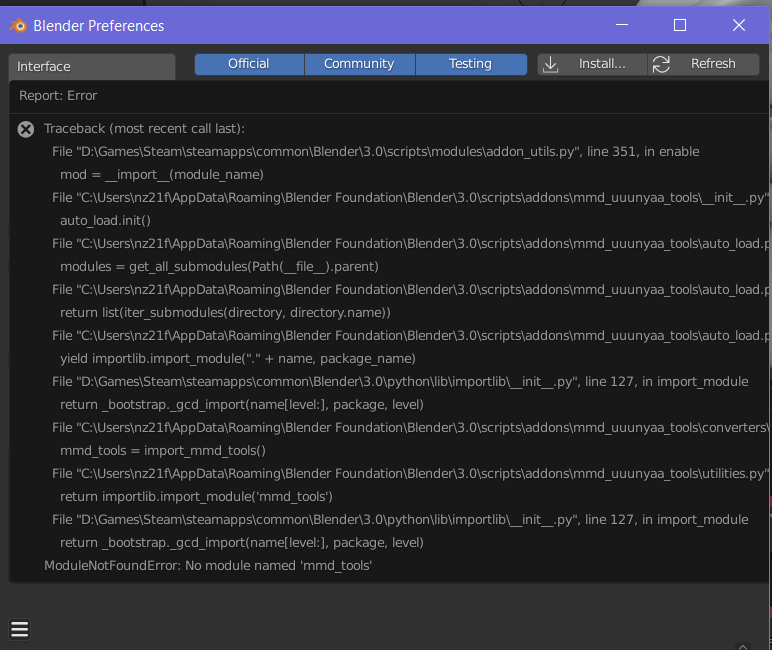The image size is (772, 650).
Task: Click the 'auto_load.init()' line
Action: (105, 221)
